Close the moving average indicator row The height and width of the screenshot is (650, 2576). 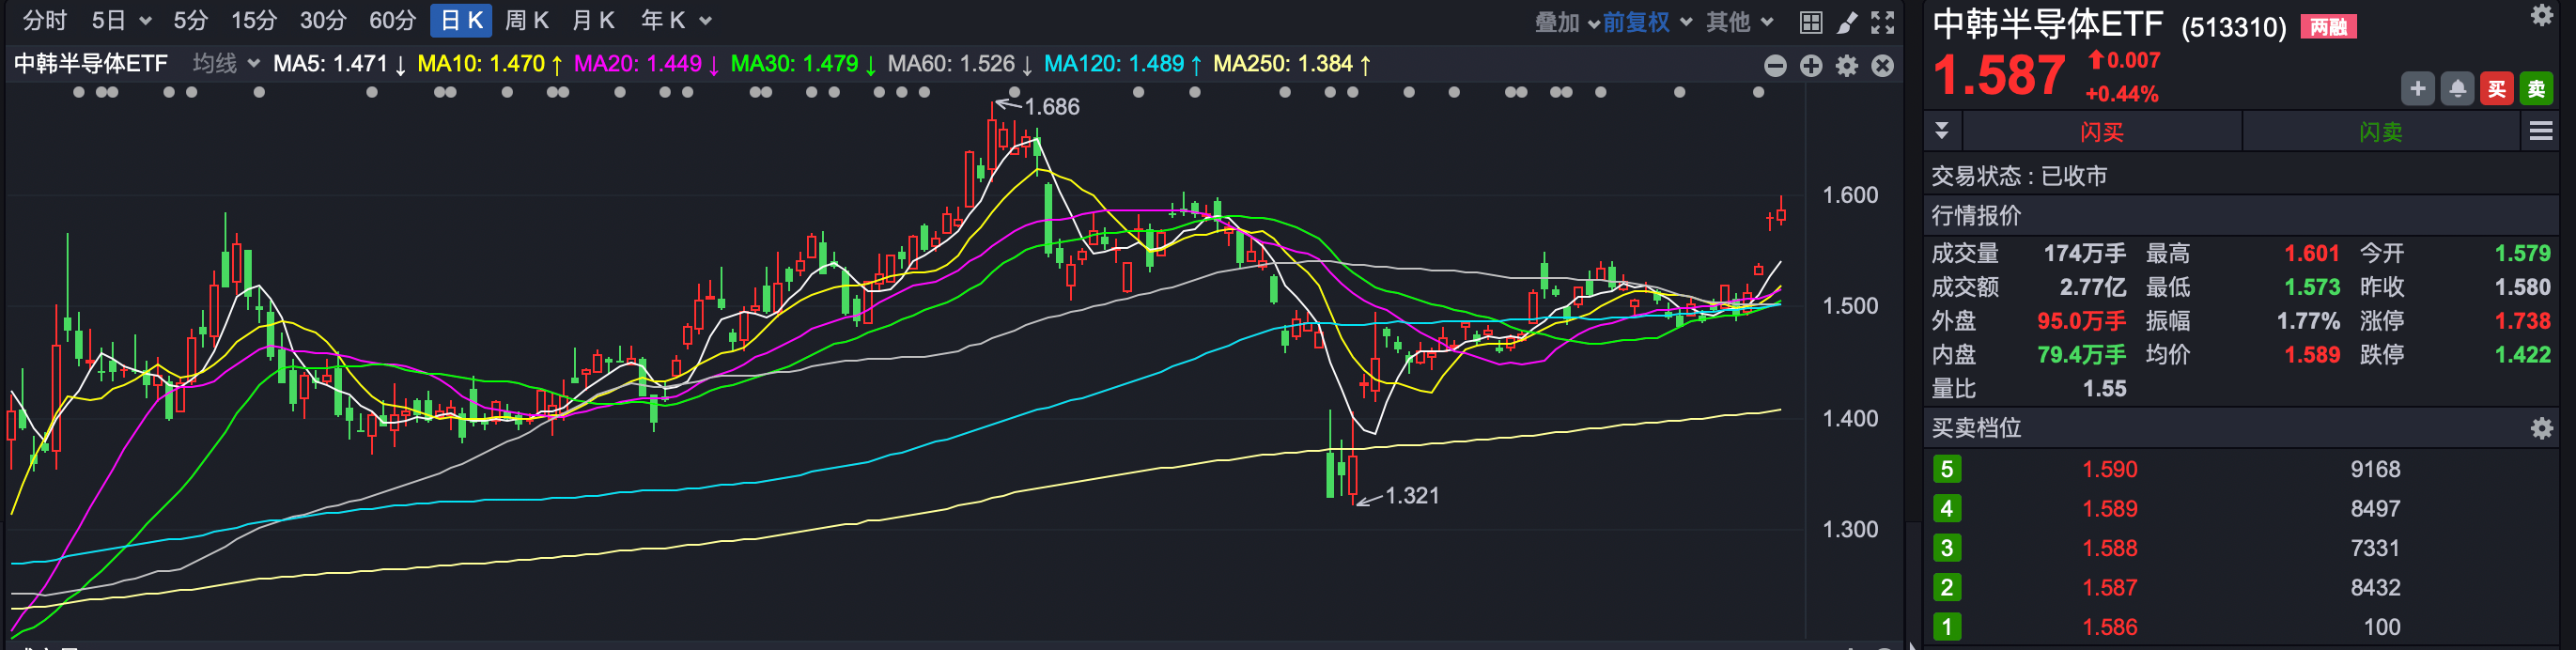click(1883, 66)
